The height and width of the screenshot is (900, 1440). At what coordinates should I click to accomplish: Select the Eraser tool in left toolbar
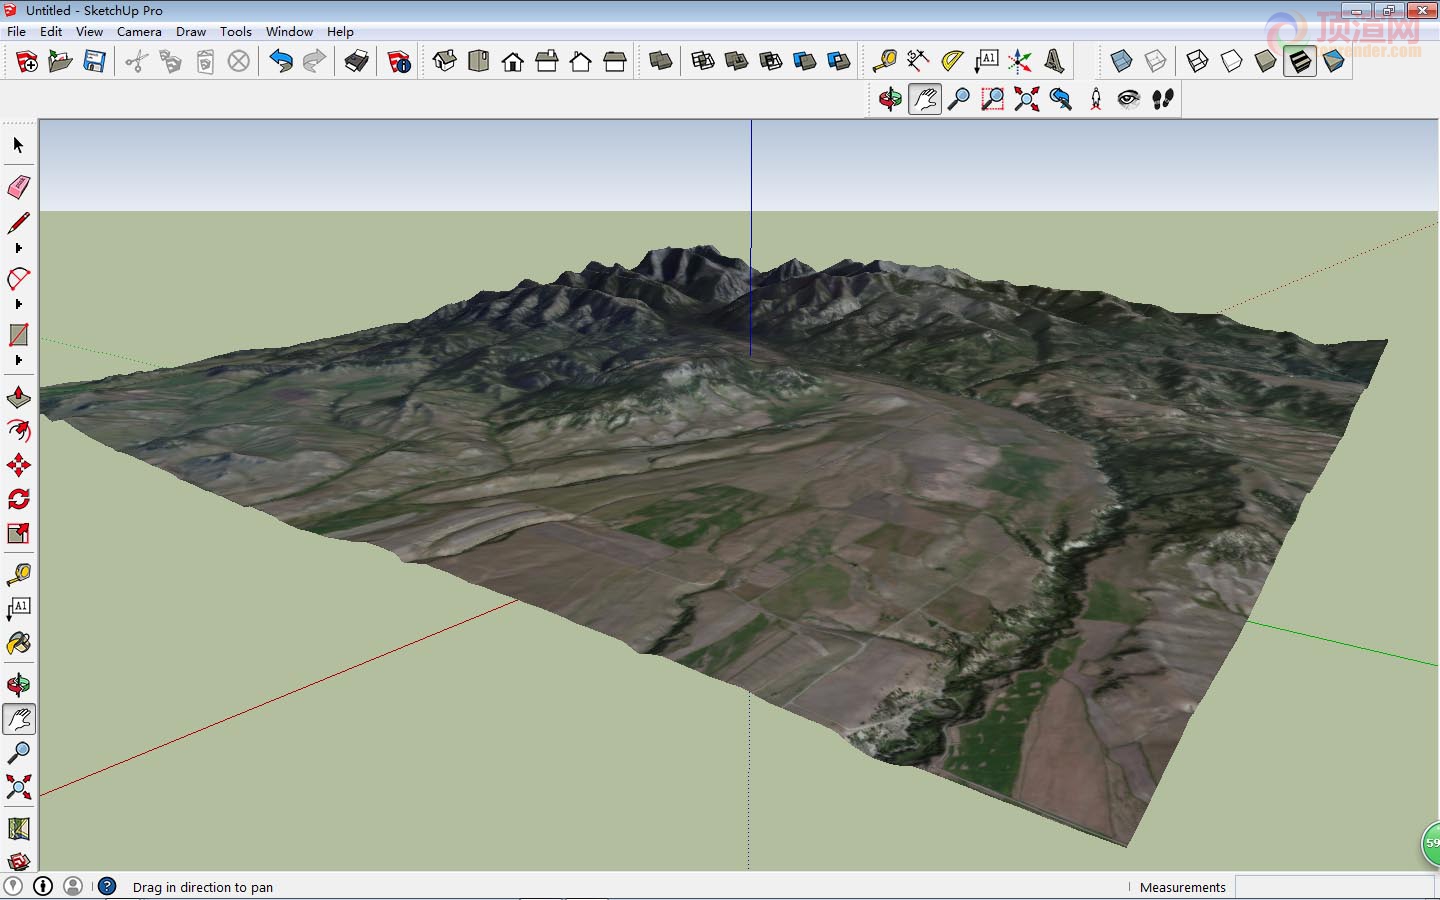(18, 187)
